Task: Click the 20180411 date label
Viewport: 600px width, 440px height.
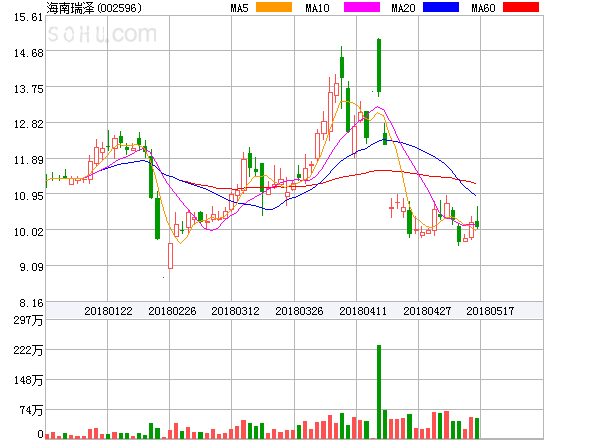Action: (x=363, y=311)
